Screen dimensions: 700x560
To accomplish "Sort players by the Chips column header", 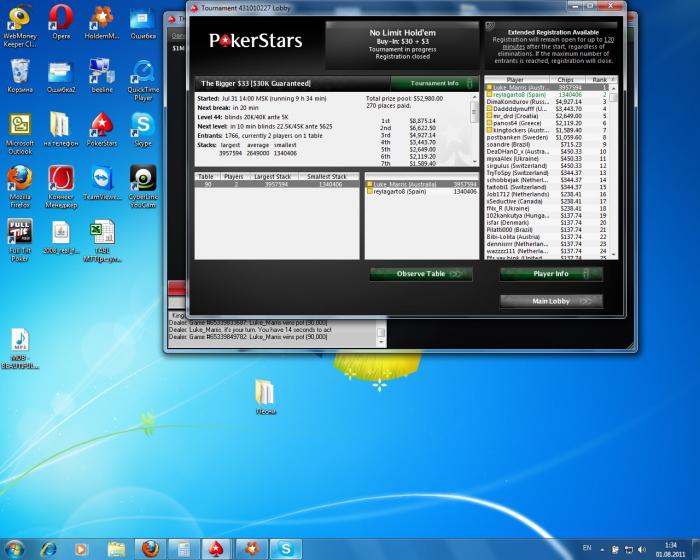I will tap(565, 80).
